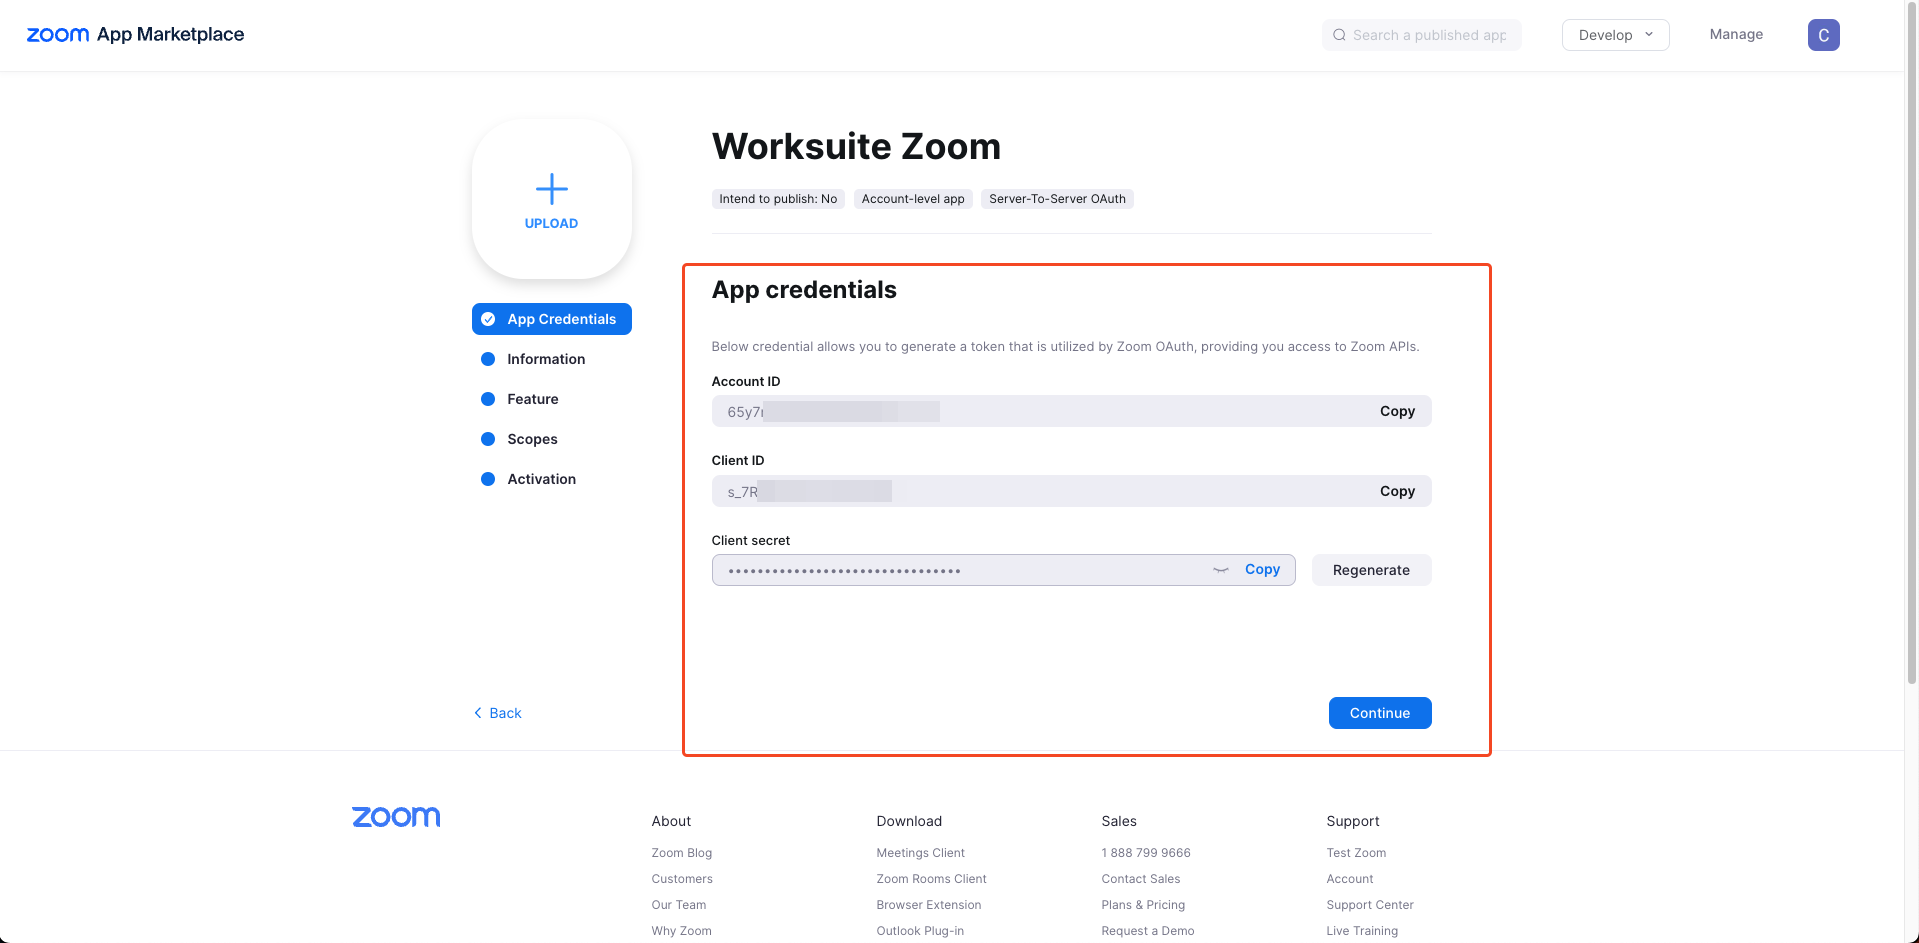Image resolution: width=1919 pixels, height=943 pixels.
Task: Copy the Client ID
Action: pyautogui.click(x=1397, y=491)
